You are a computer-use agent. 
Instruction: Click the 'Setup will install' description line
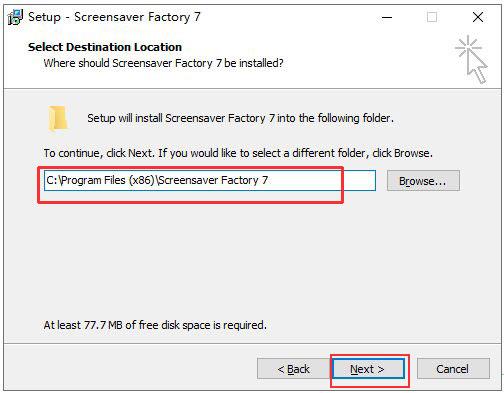tap(240, 118)
